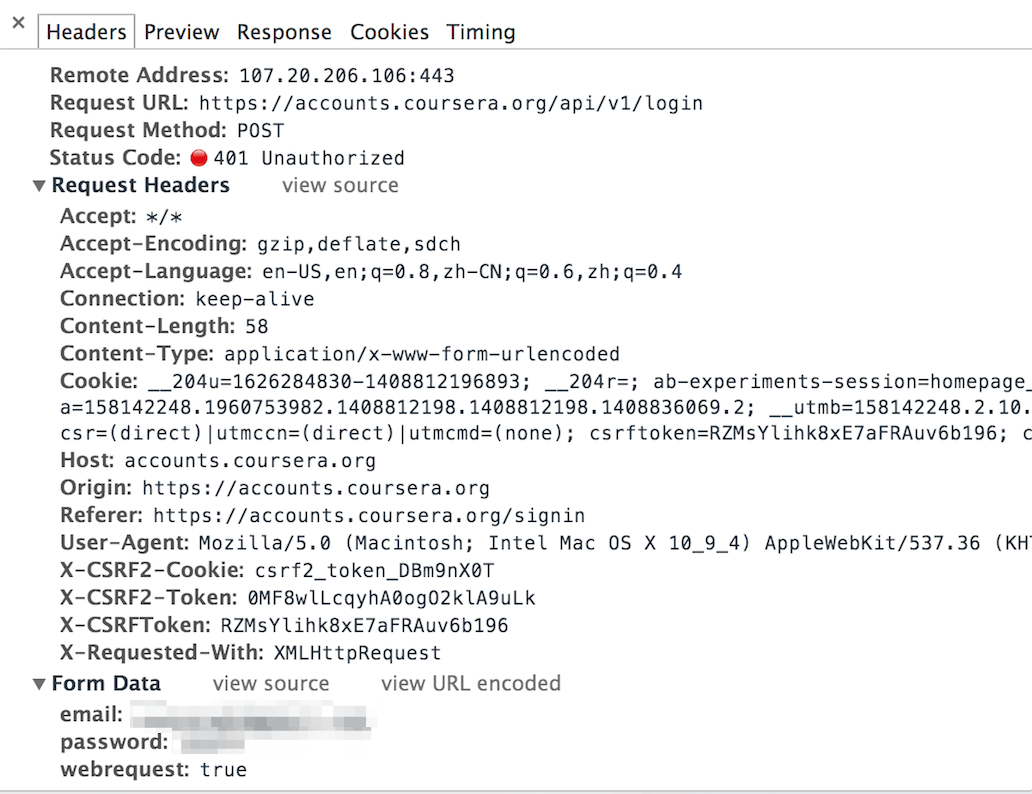Screen dimensions: 1032x794
Task: Click view source beside Request Headers
Action: click(x=340, y=185)
